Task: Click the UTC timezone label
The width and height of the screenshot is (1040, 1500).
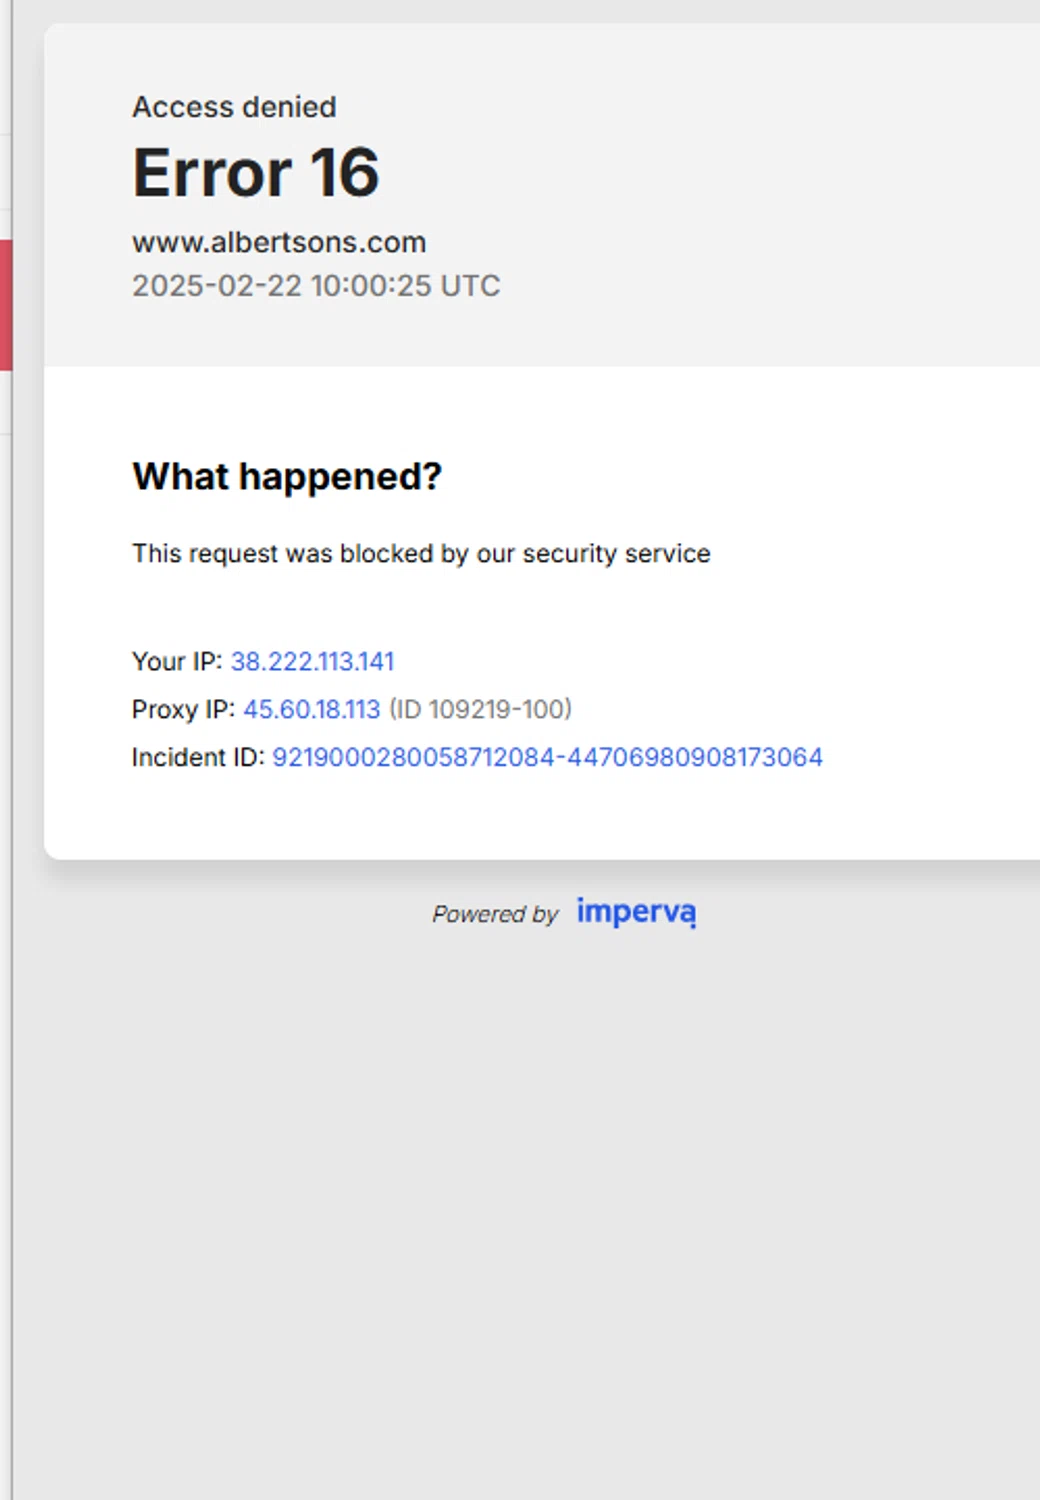Action: point(470,286)
